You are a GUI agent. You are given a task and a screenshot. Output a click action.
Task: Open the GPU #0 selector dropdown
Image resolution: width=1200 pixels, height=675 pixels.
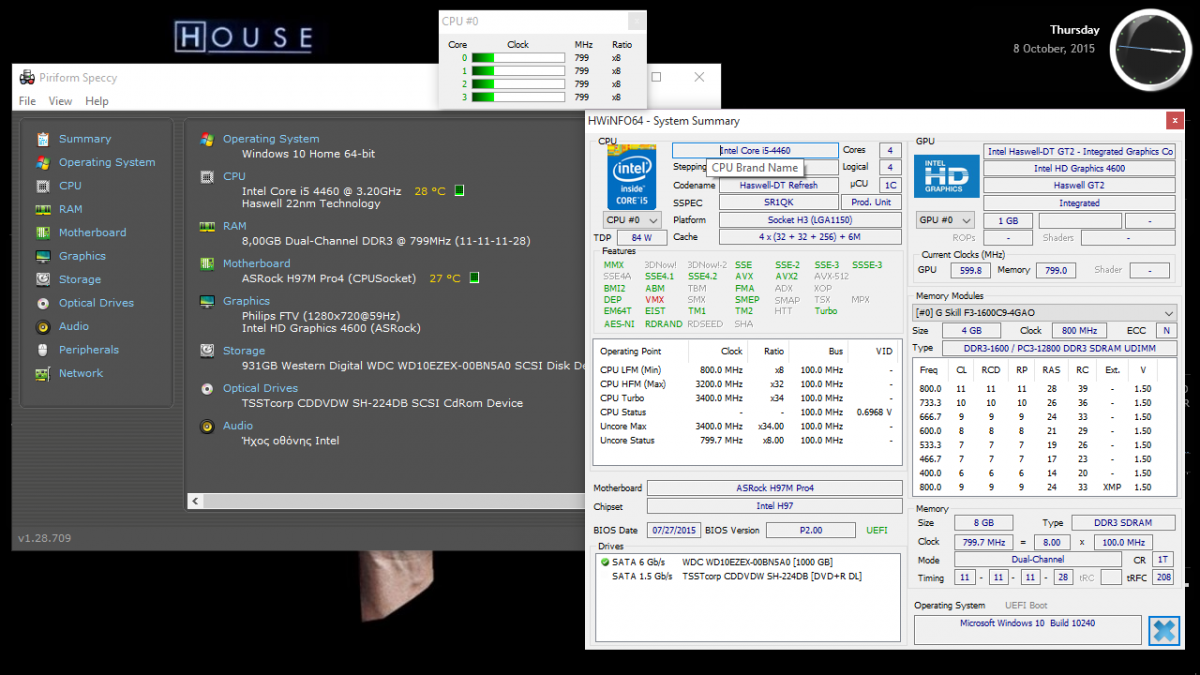[945, 220]
